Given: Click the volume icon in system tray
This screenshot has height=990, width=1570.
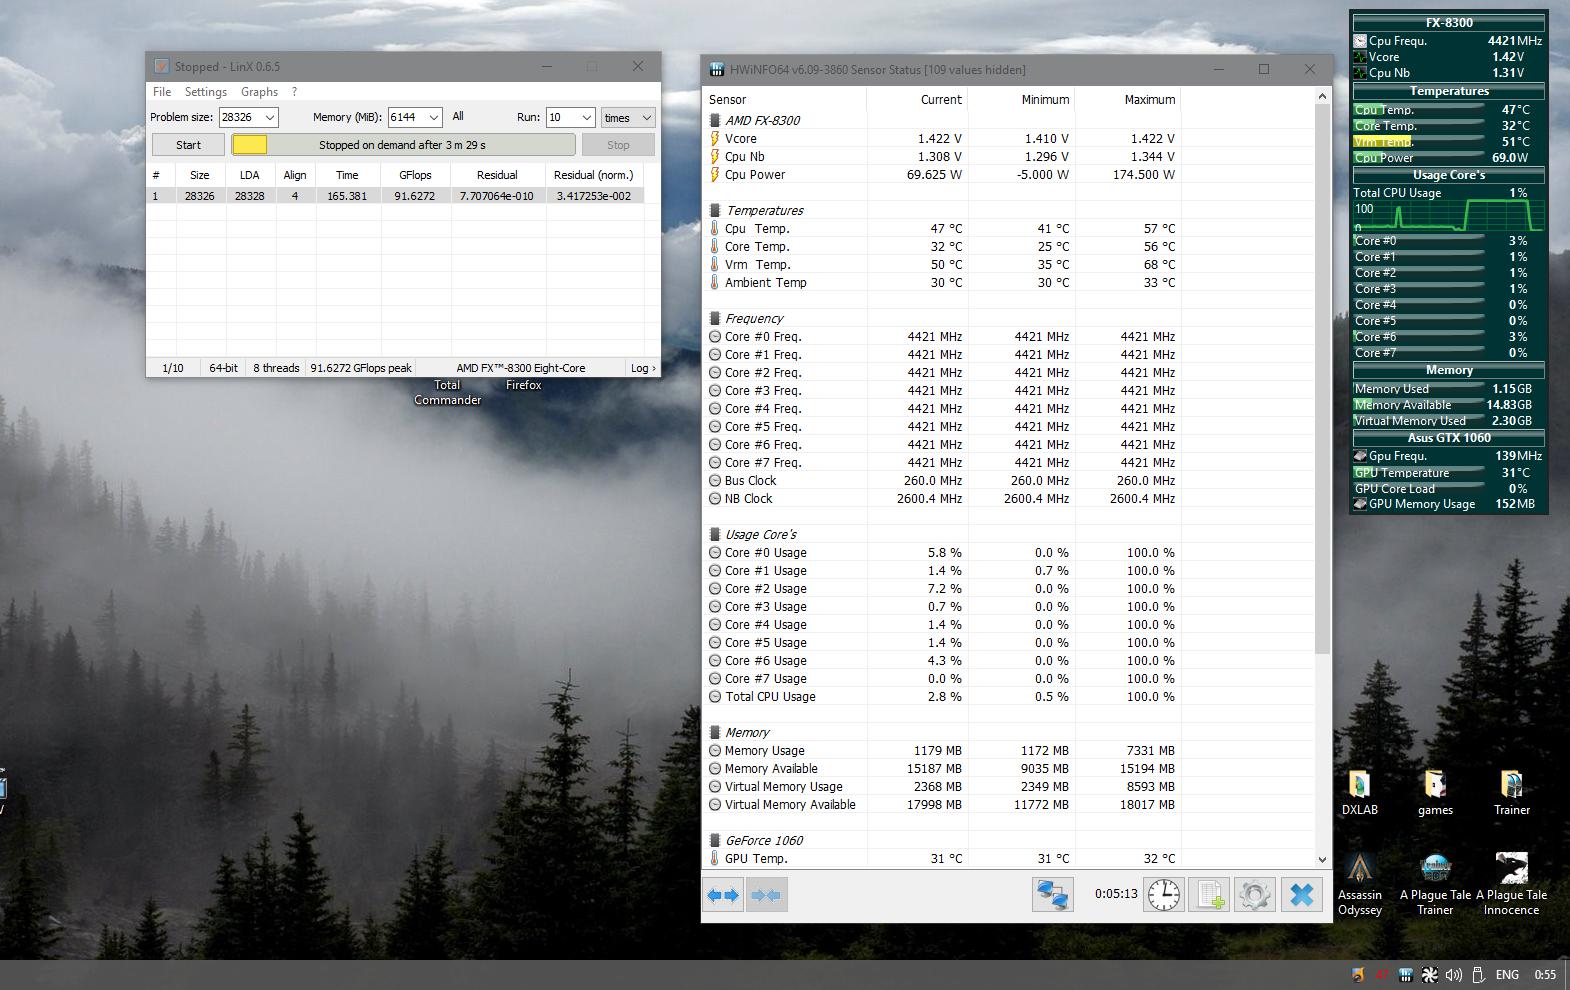Looking at the screenshot, I should [1453, 975].
